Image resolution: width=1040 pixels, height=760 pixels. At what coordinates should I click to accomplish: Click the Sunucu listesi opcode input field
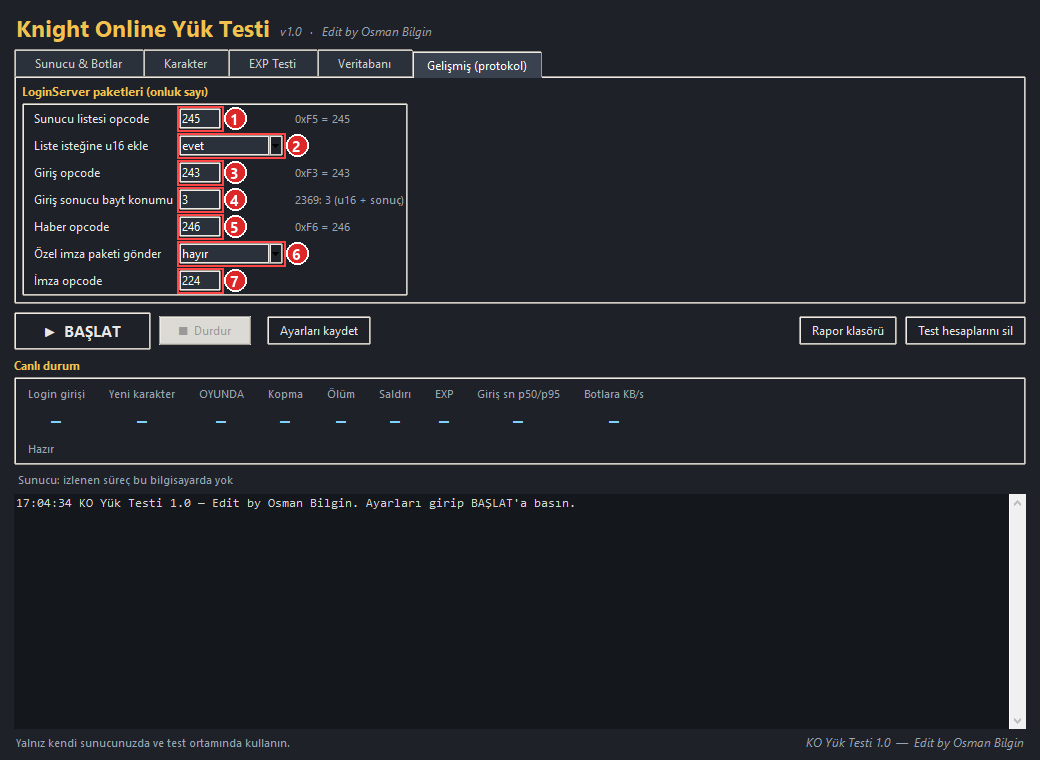200,119
